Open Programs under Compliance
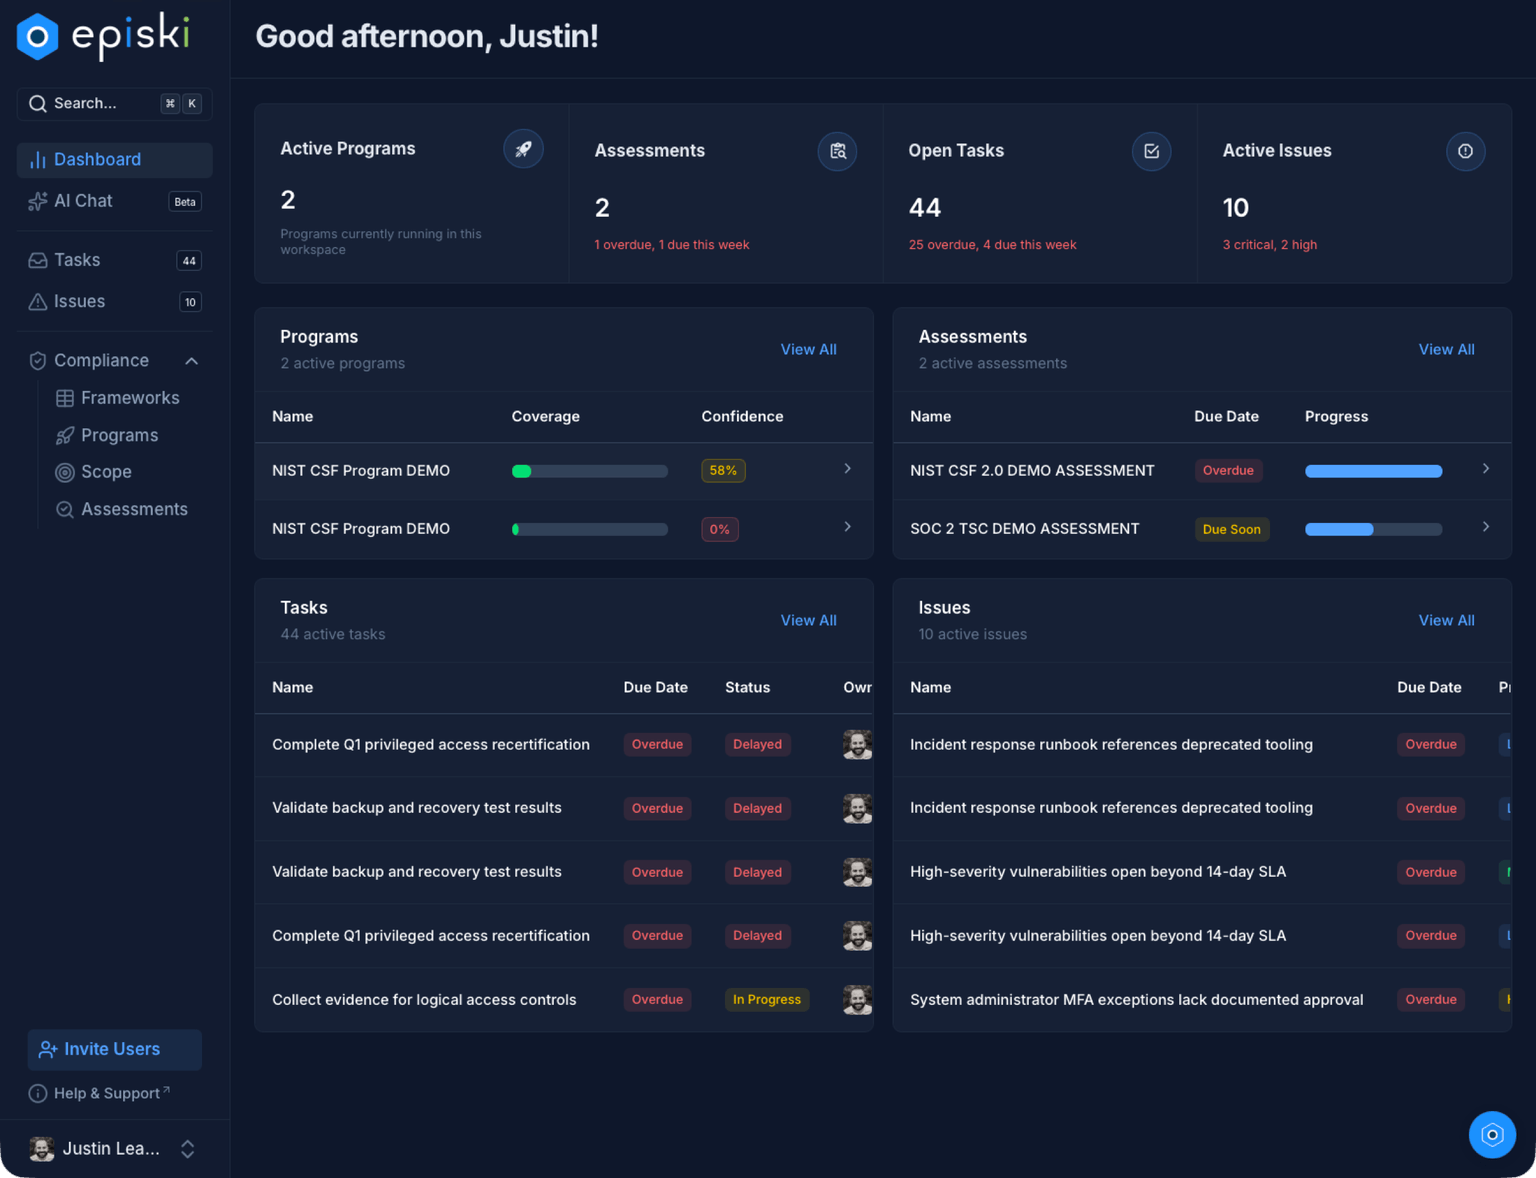 pyautogui.click(x=119, y=435)
